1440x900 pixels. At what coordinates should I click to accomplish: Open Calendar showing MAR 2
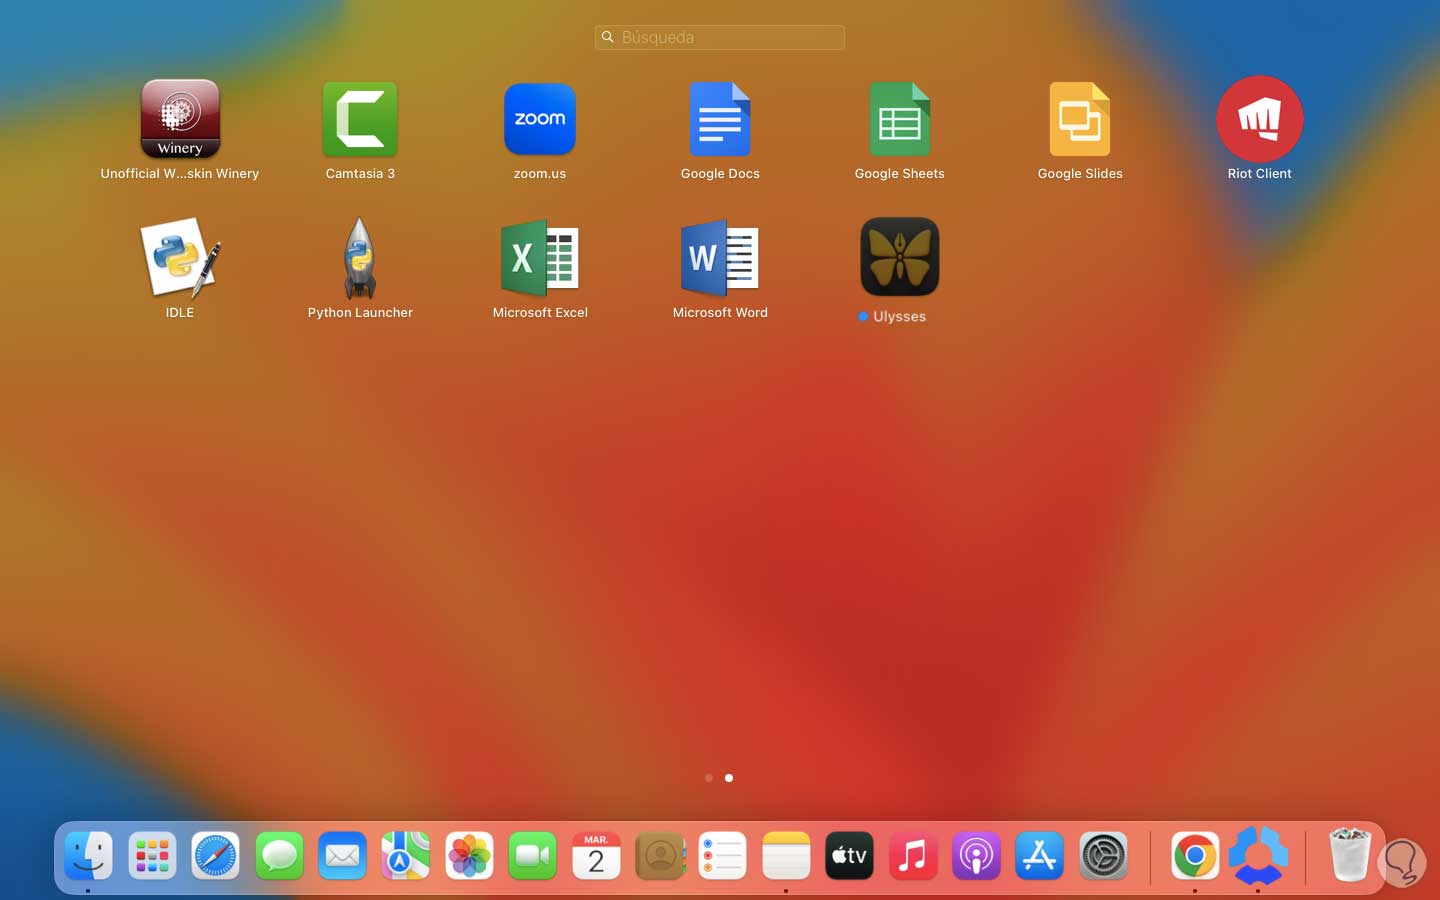coord(596,856)
